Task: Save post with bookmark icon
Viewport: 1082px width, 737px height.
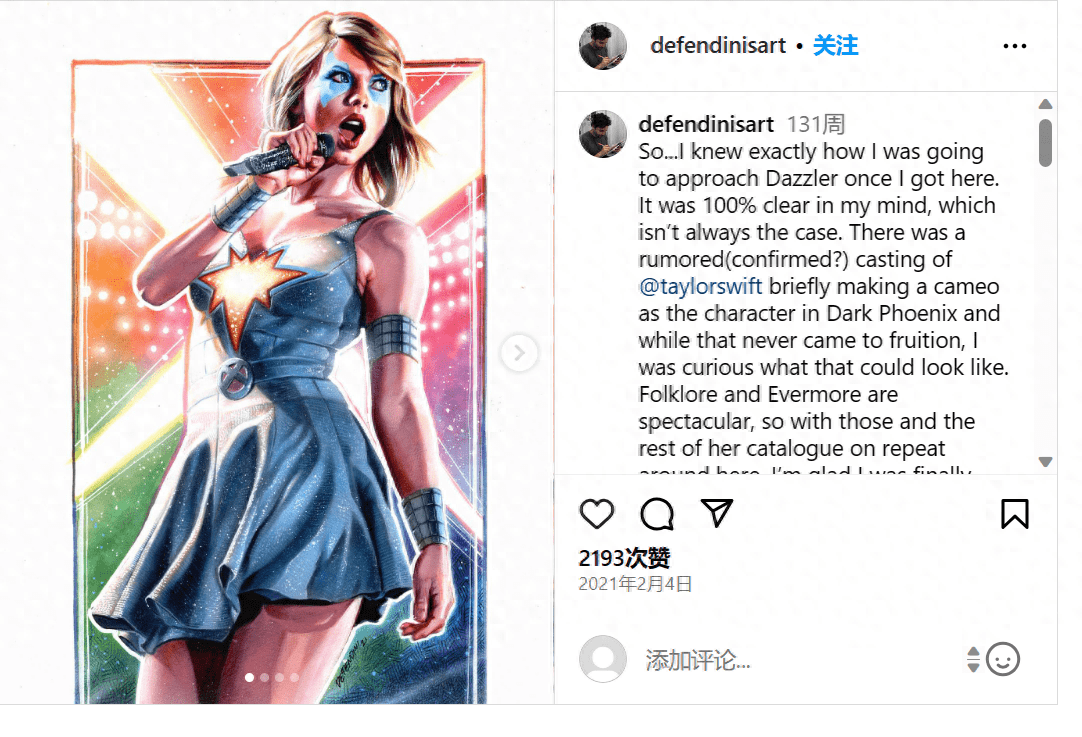Action: (x=1014, y=514)
